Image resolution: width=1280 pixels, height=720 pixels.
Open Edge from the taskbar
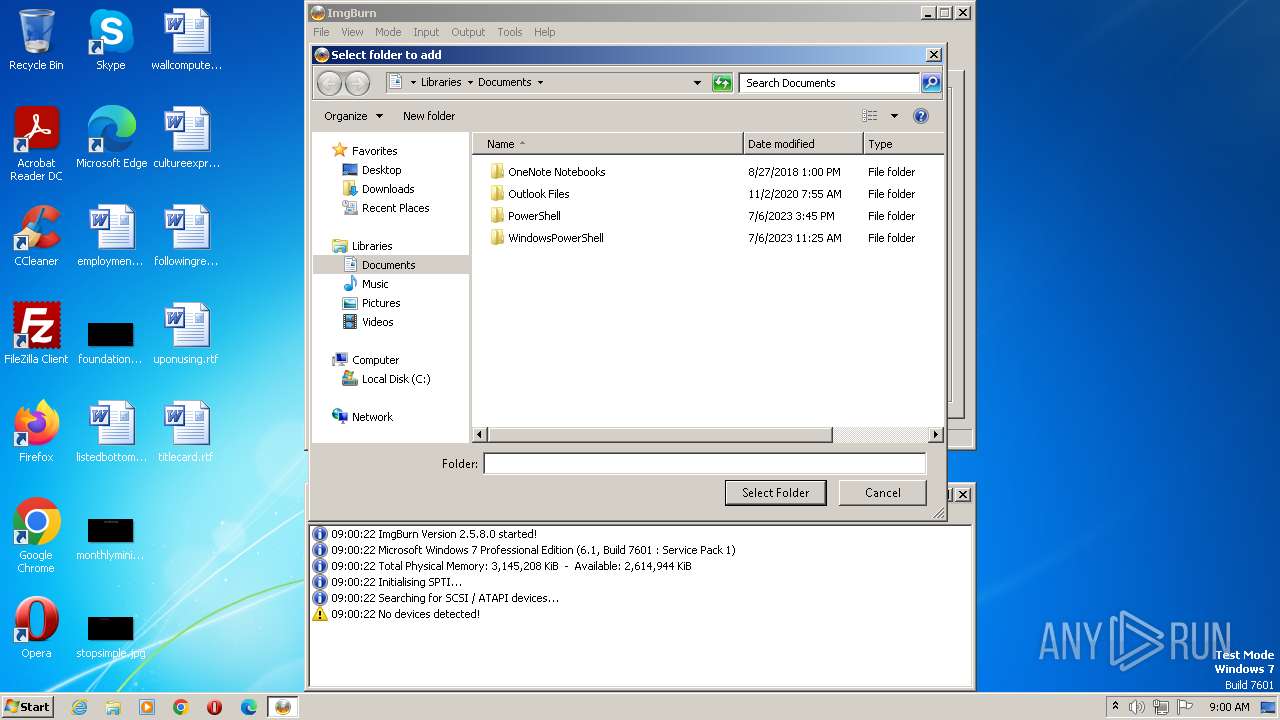249,707
